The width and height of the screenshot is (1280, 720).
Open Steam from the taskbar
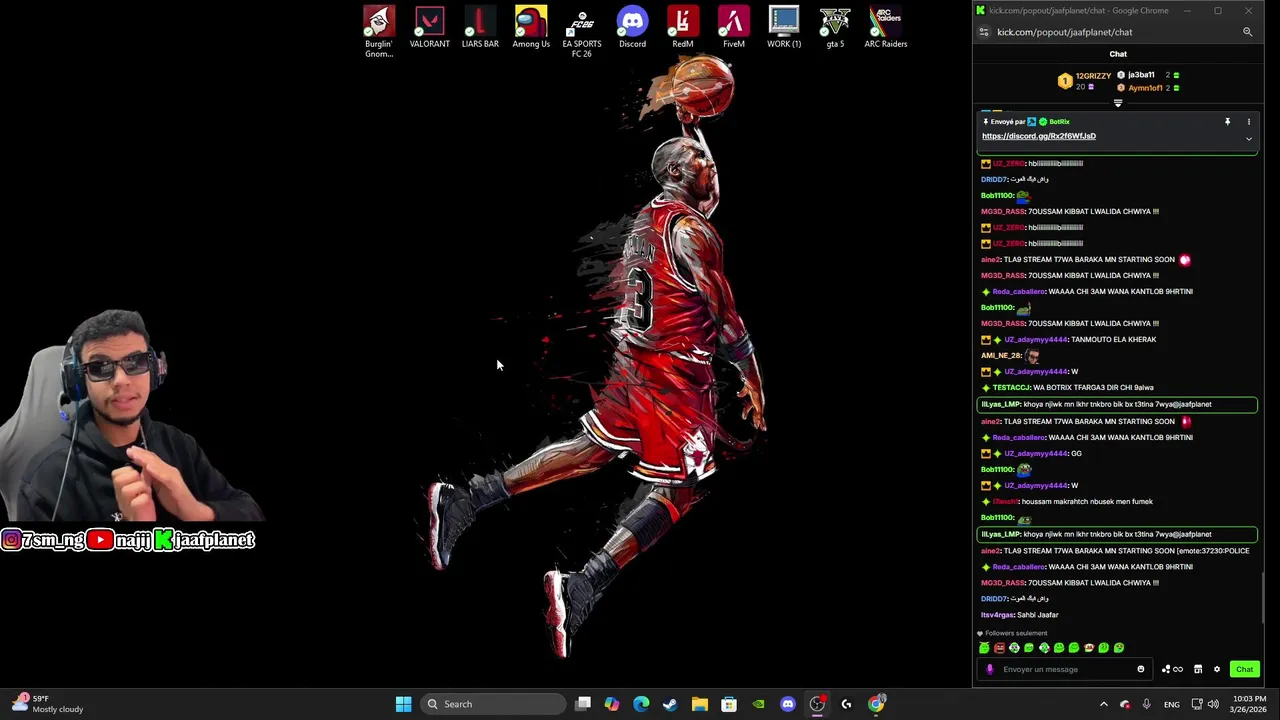pos(670,704)
